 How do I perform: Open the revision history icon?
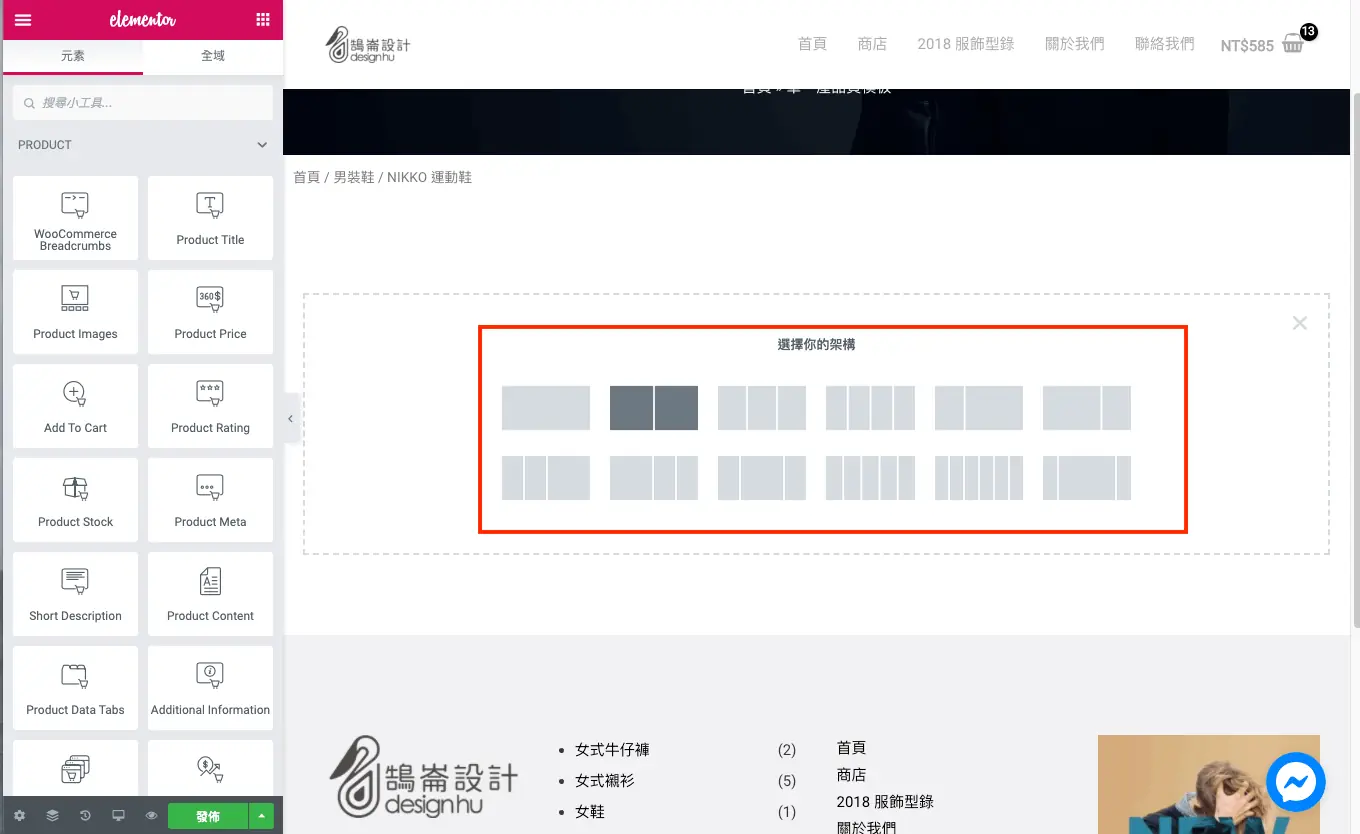pos(85,816)
